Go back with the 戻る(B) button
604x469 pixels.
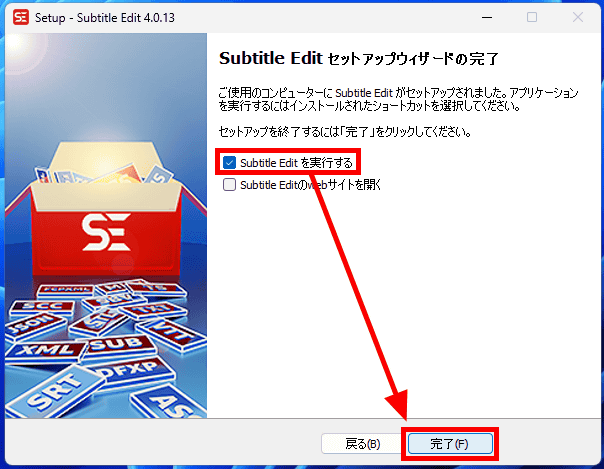click(363, 444)
